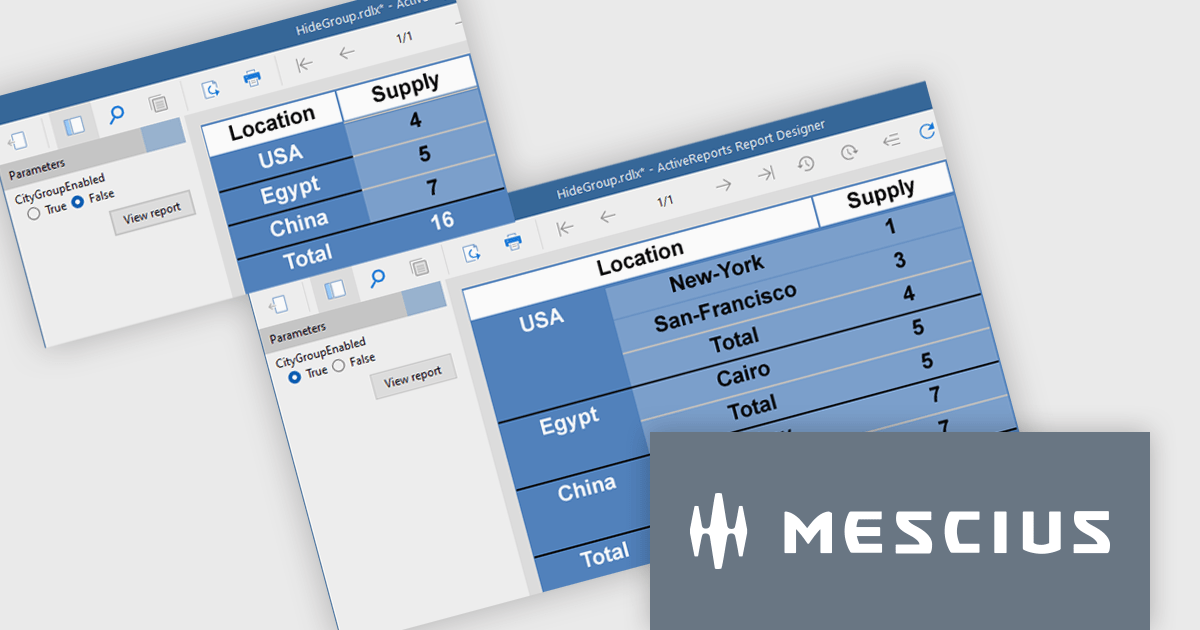Image resolution: width=1200 pixels, height=630 pixels.
Task: Click the back-to-designer icon in the back window
Action: point(18,140)
